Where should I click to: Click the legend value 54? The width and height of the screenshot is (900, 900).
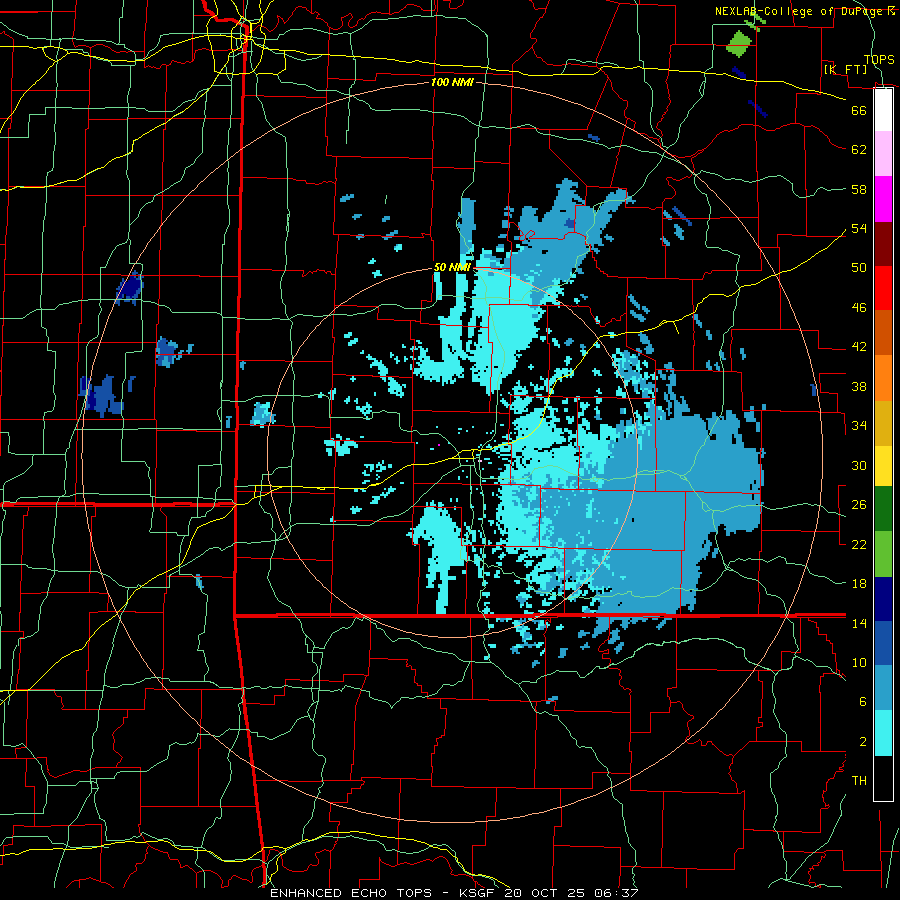(859, 228)
